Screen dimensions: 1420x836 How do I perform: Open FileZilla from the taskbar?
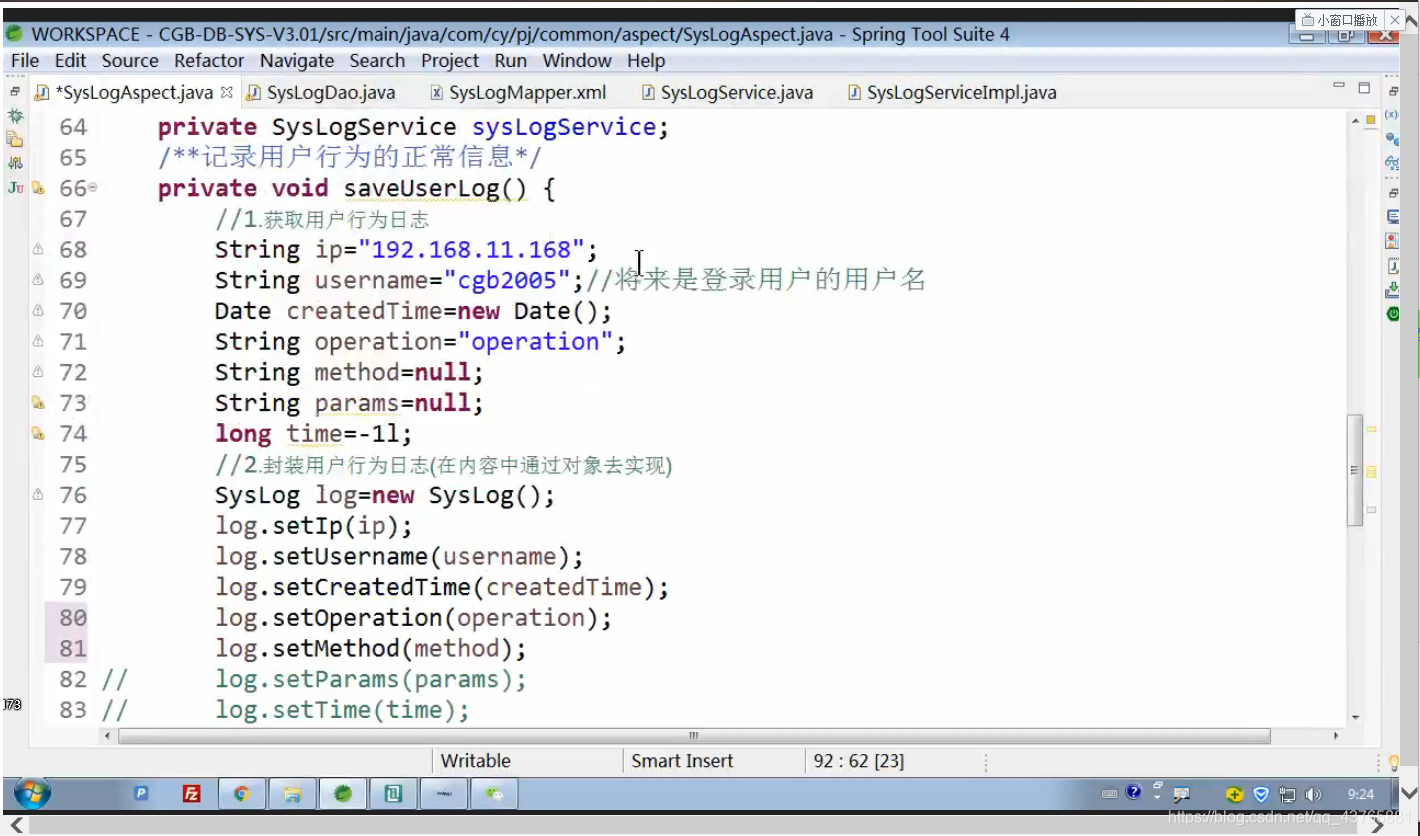pos(192,794)
